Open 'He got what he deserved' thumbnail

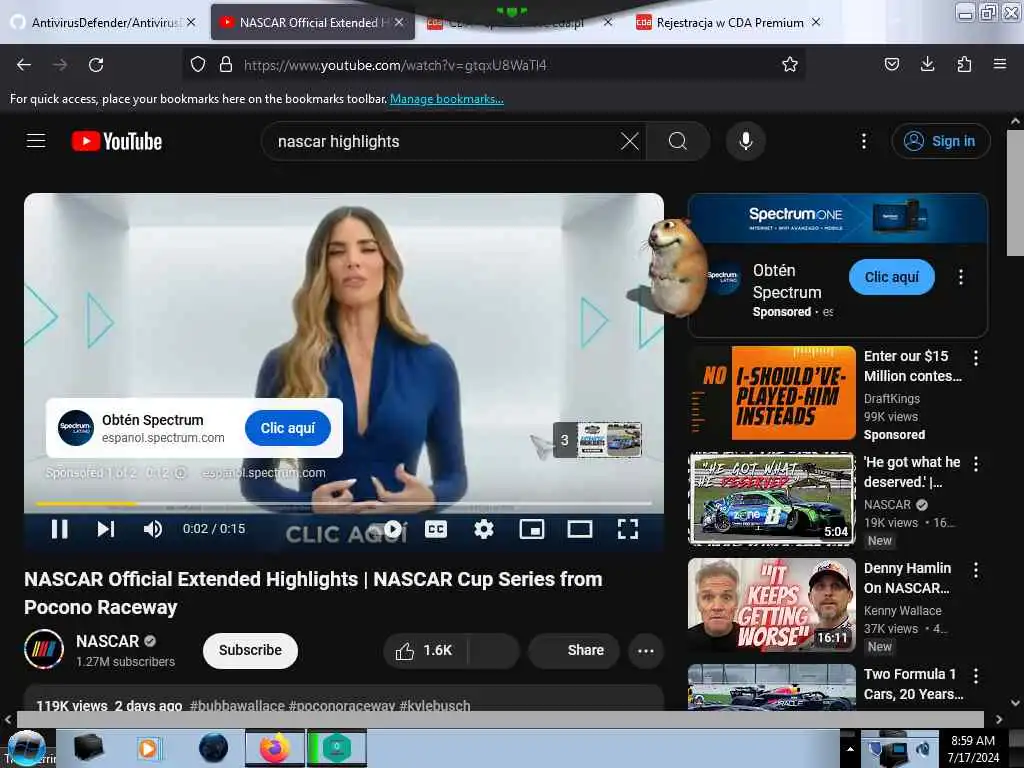click(x=772, y=499)
